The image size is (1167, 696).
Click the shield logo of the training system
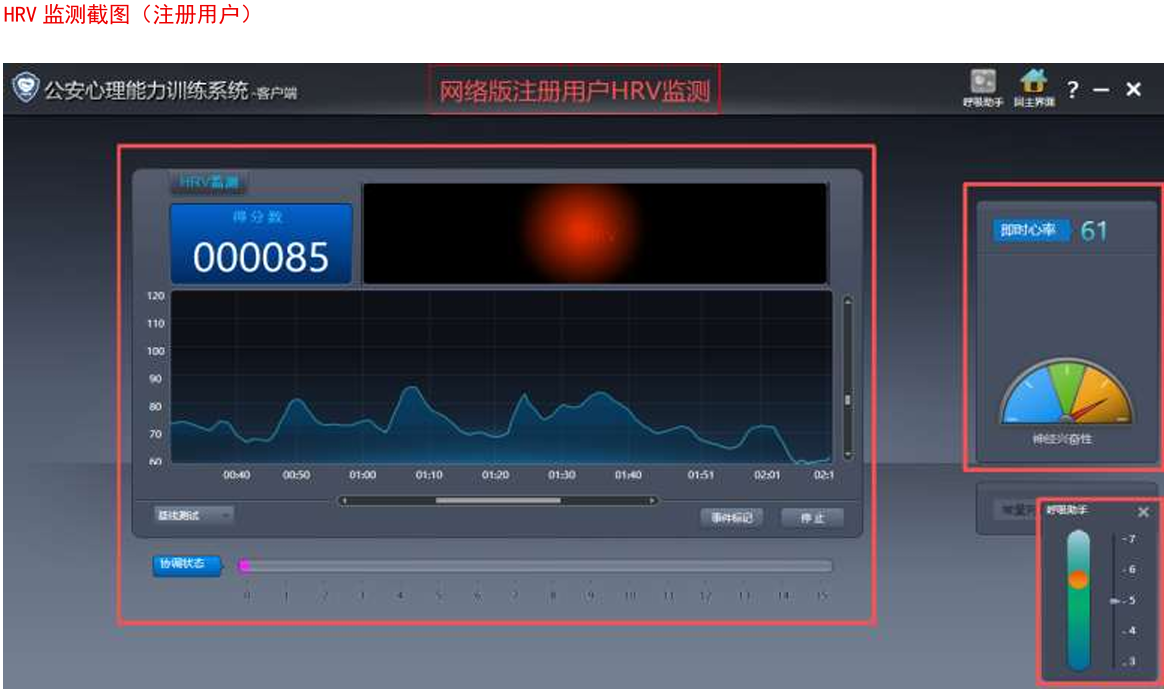pos(25,88)
